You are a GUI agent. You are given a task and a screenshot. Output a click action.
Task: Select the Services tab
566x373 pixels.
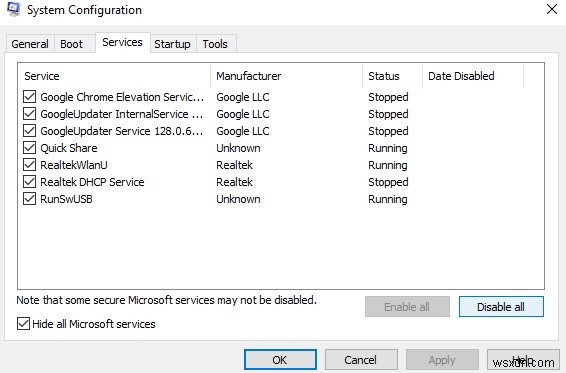tap(122, 42)
